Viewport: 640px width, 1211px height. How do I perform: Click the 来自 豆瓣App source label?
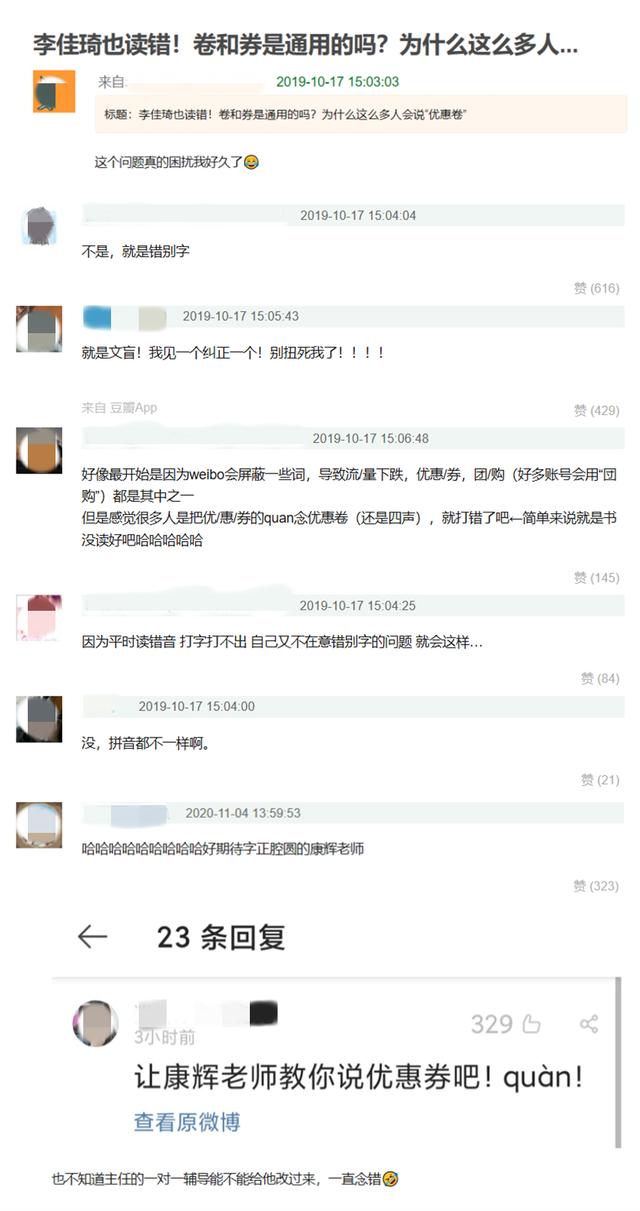(119, 408)
